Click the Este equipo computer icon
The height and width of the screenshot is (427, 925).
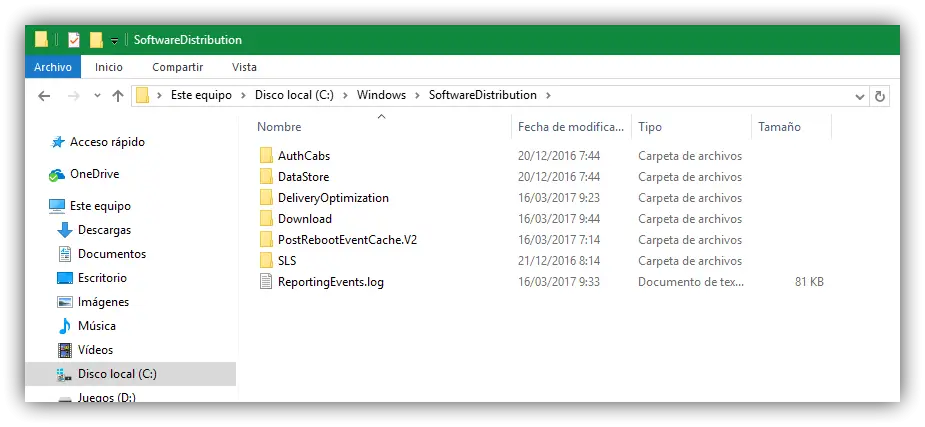(57, 206)
